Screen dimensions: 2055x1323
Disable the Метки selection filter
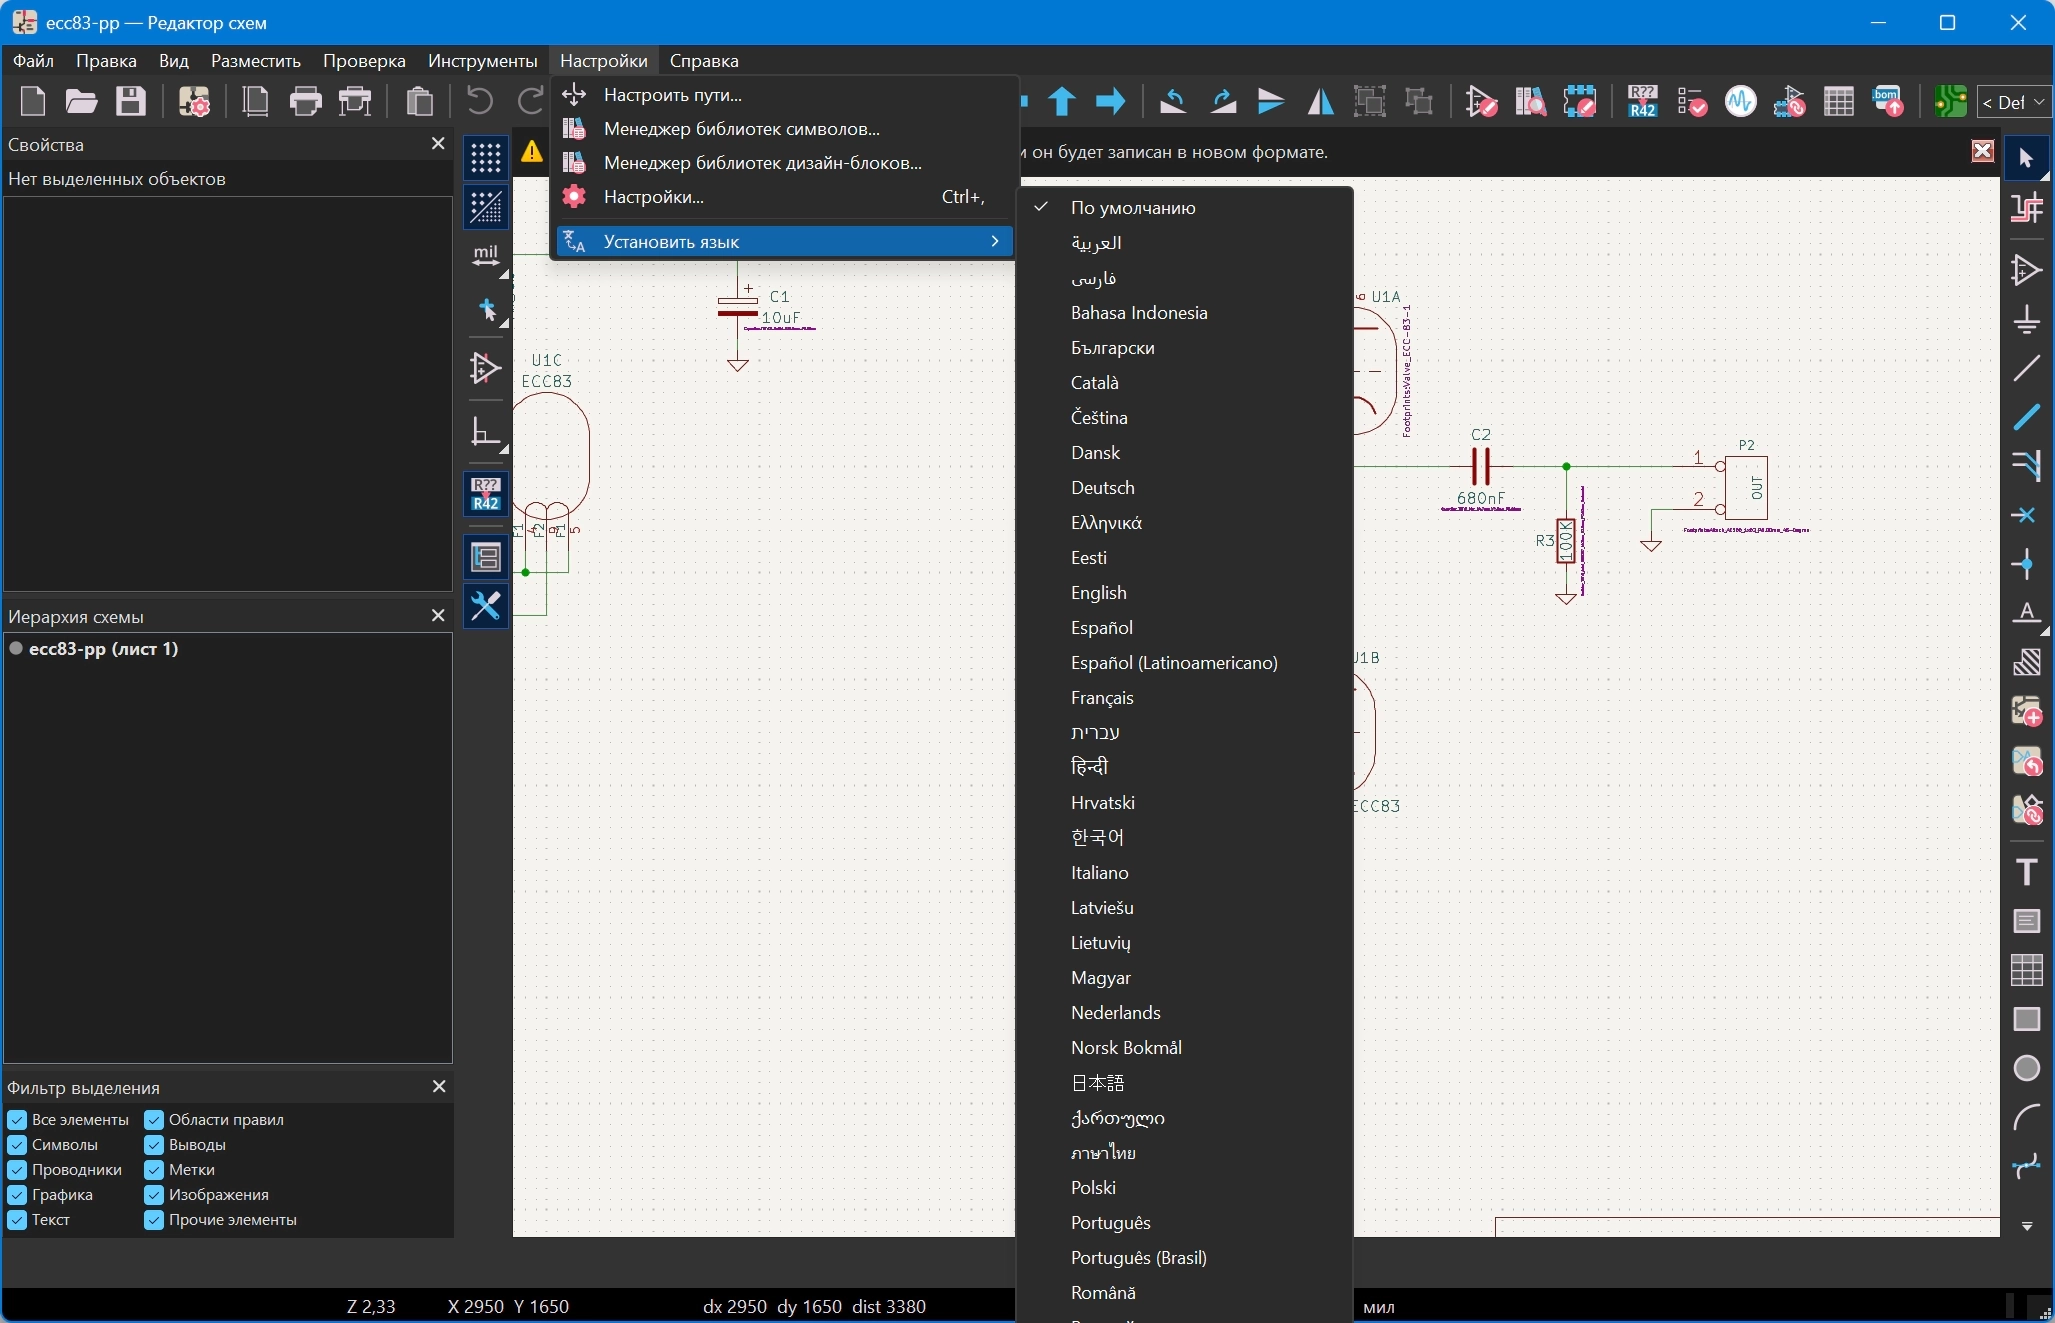coord(154,1170)
